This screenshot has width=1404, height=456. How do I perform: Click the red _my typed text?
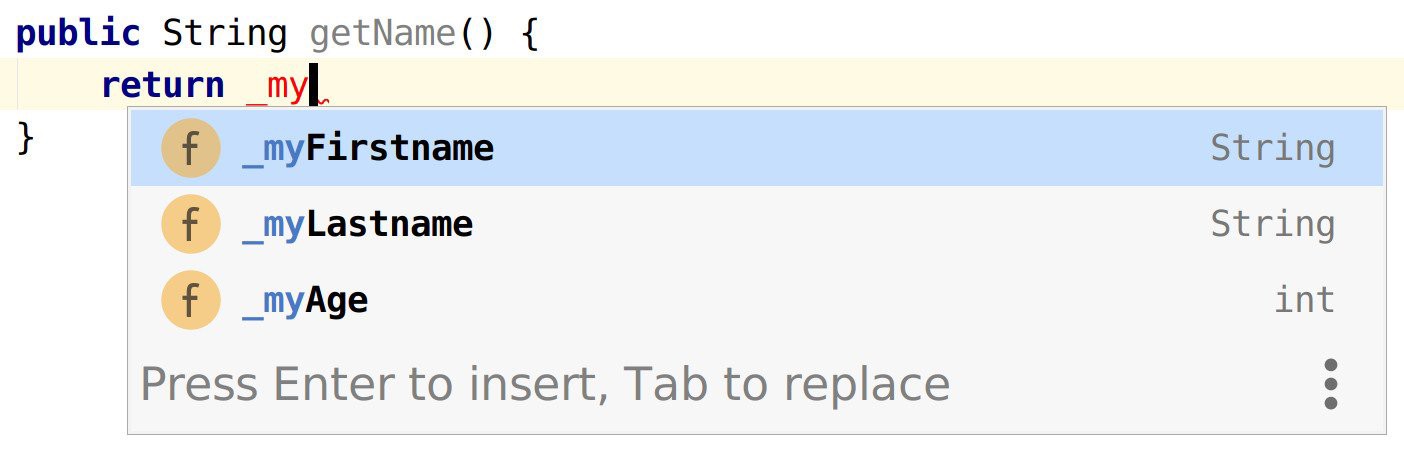point(277,87)
